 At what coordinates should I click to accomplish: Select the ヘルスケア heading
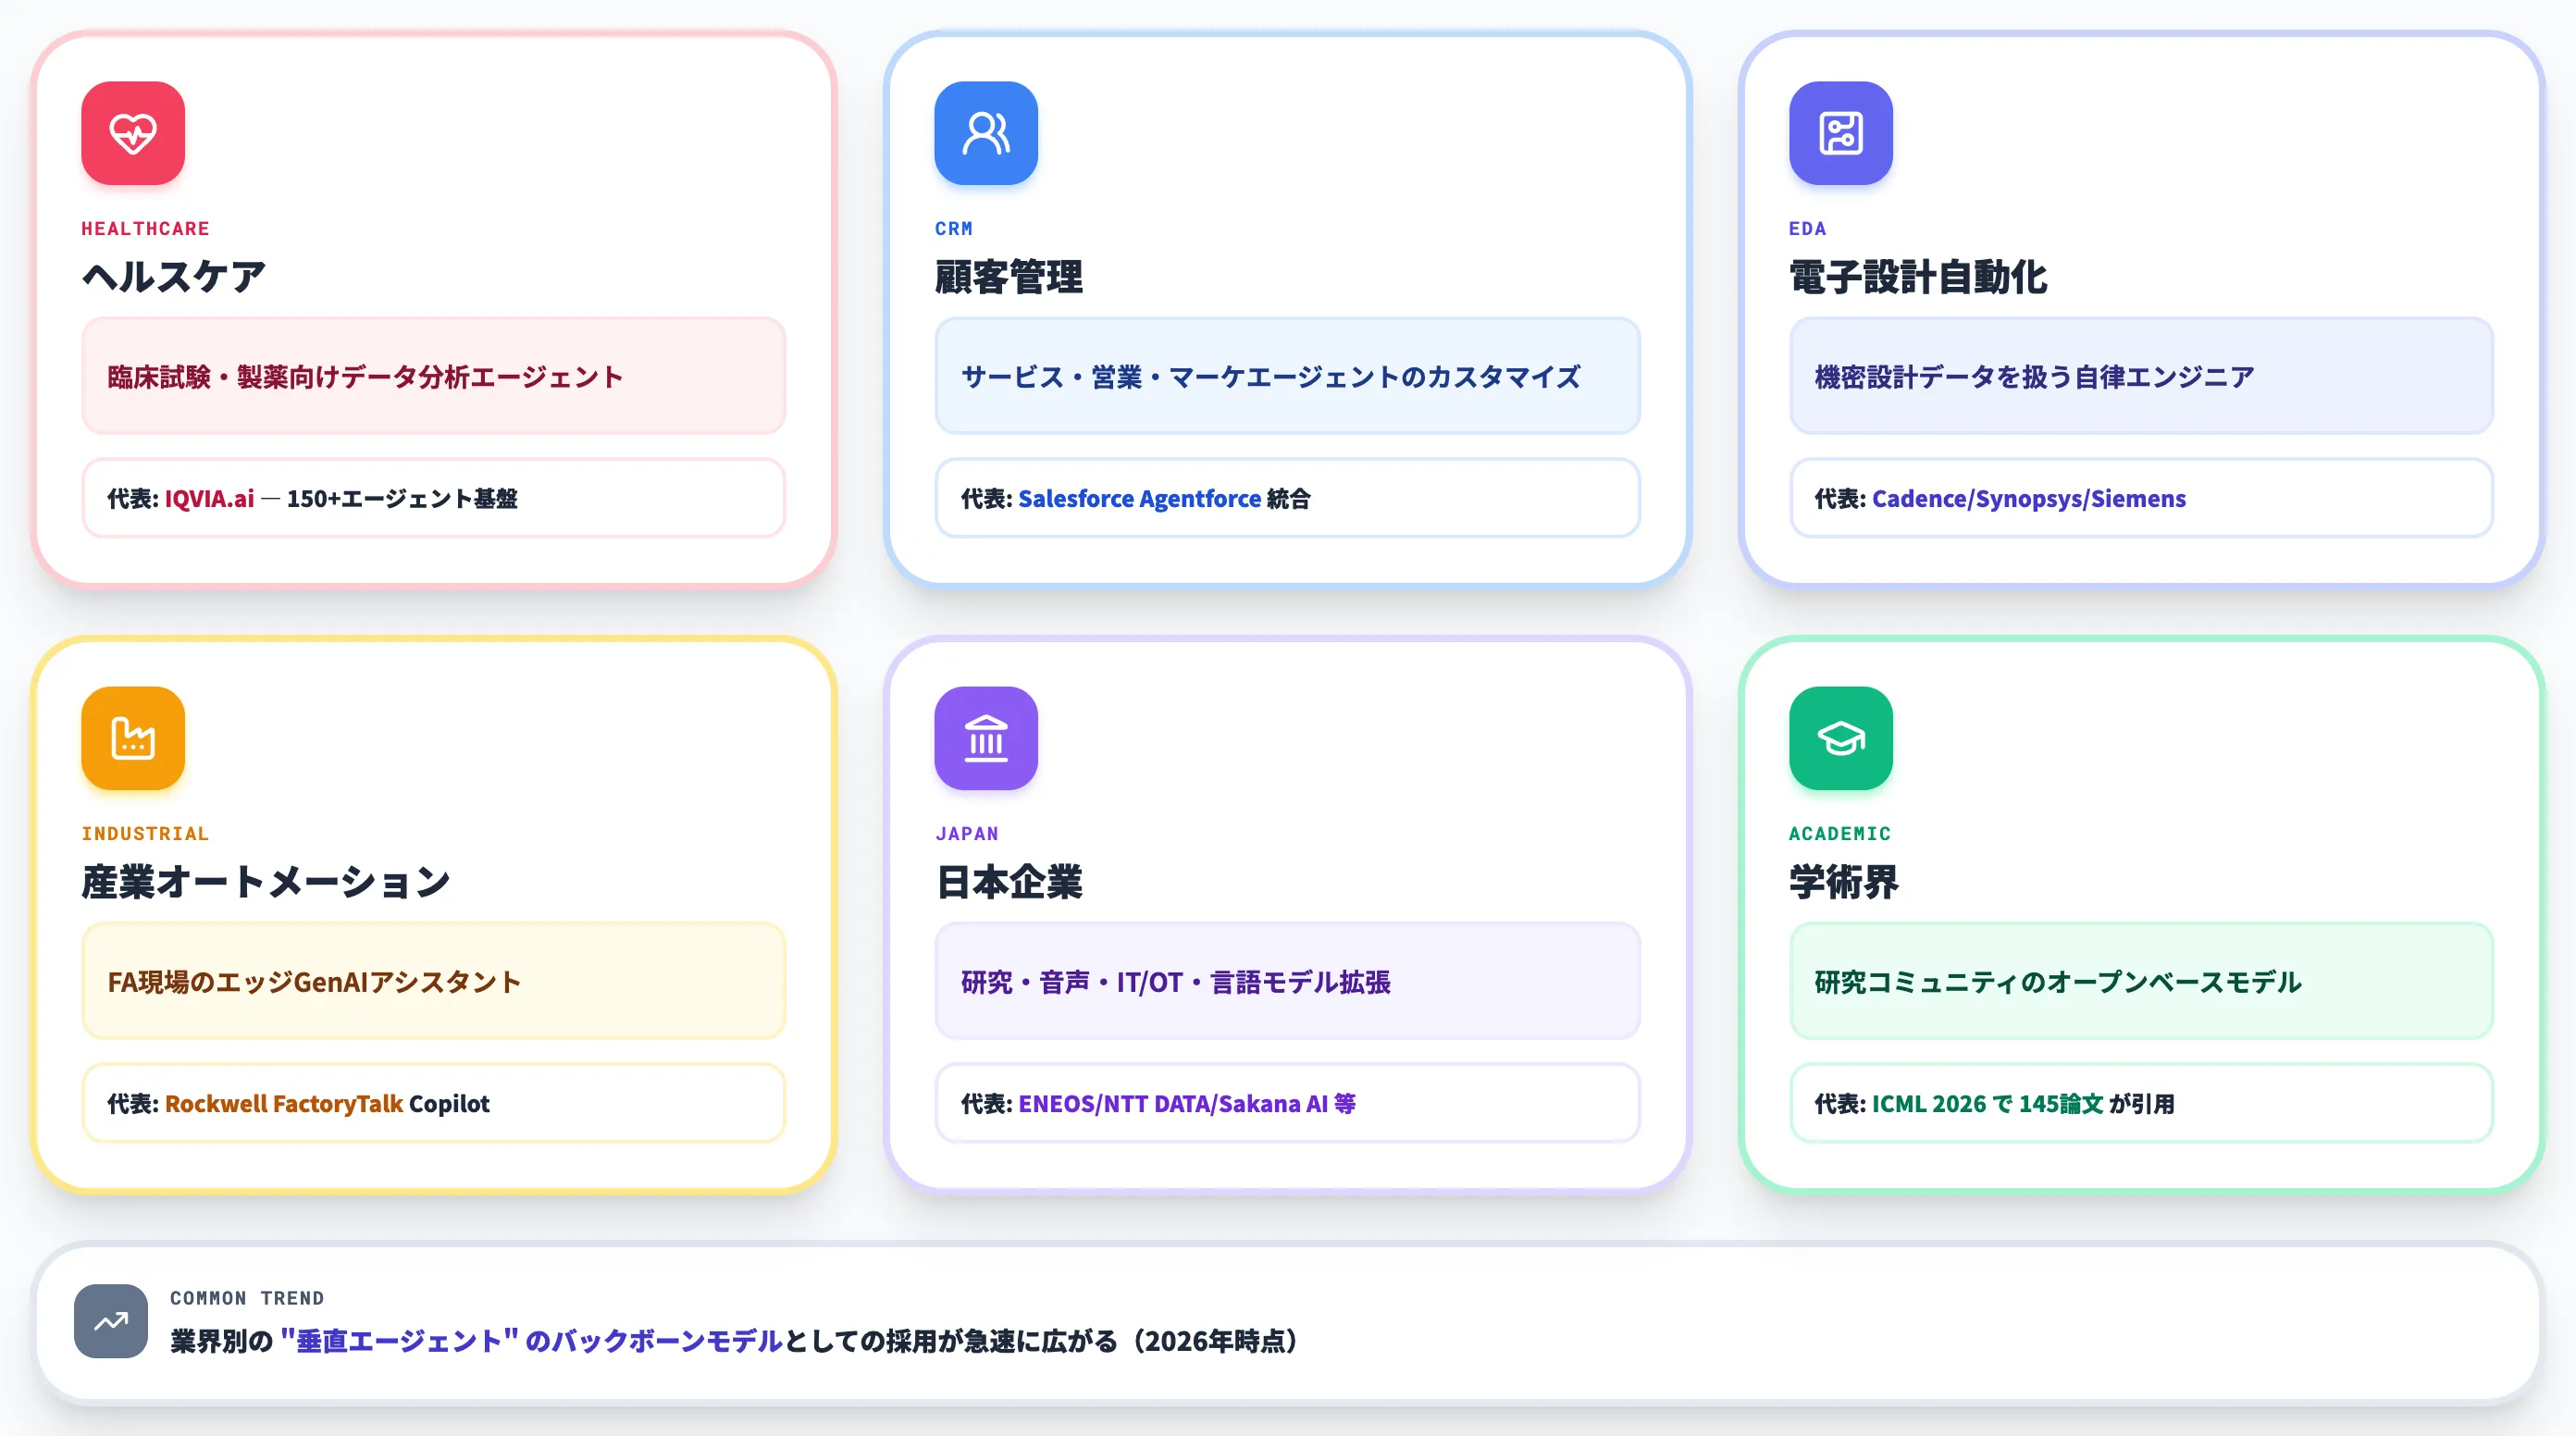[x=174, y=277]
